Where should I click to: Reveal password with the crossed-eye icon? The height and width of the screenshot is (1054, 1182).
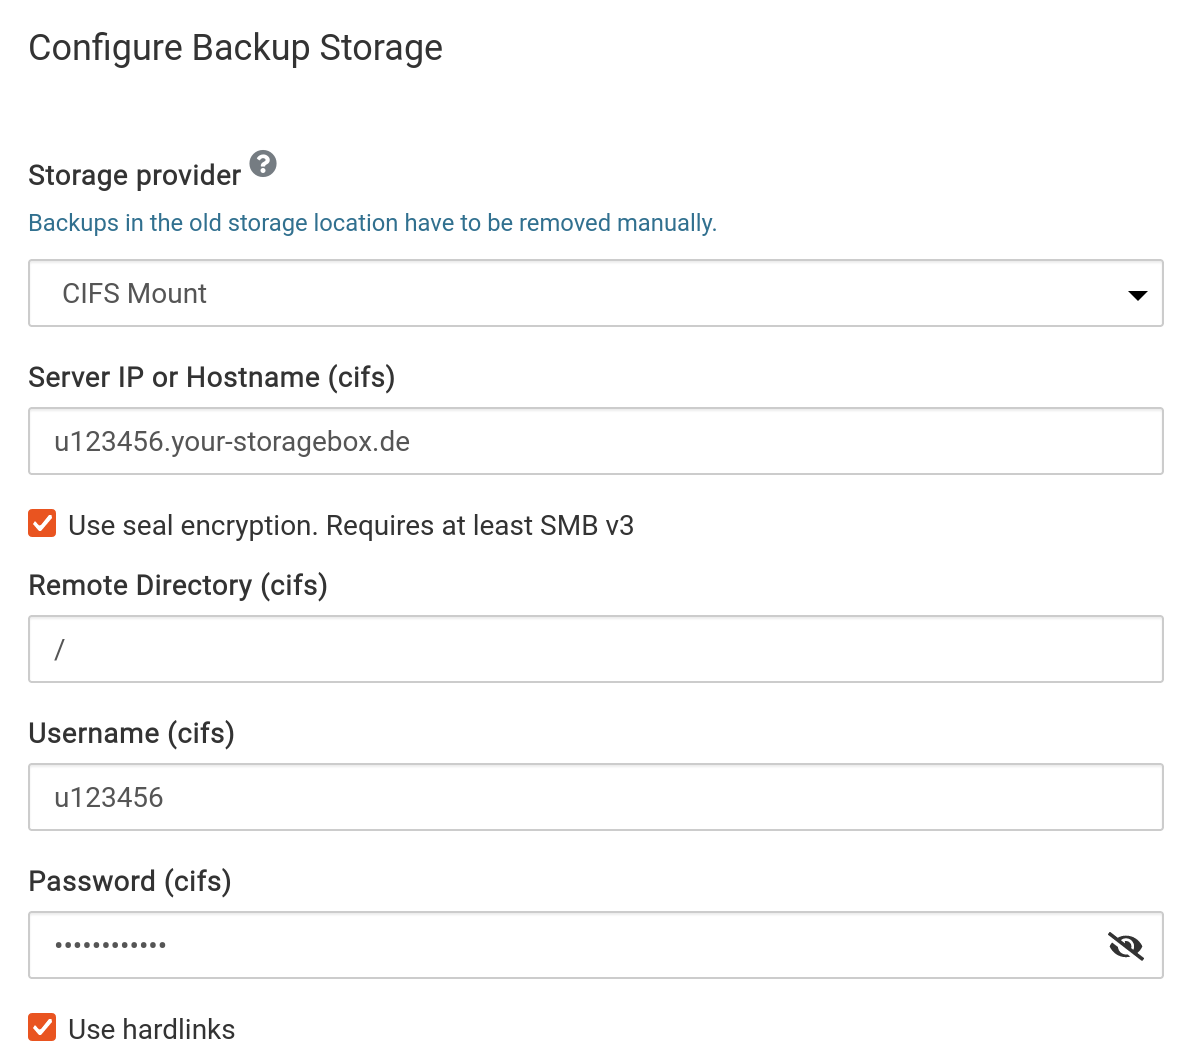pos(1126,945)
